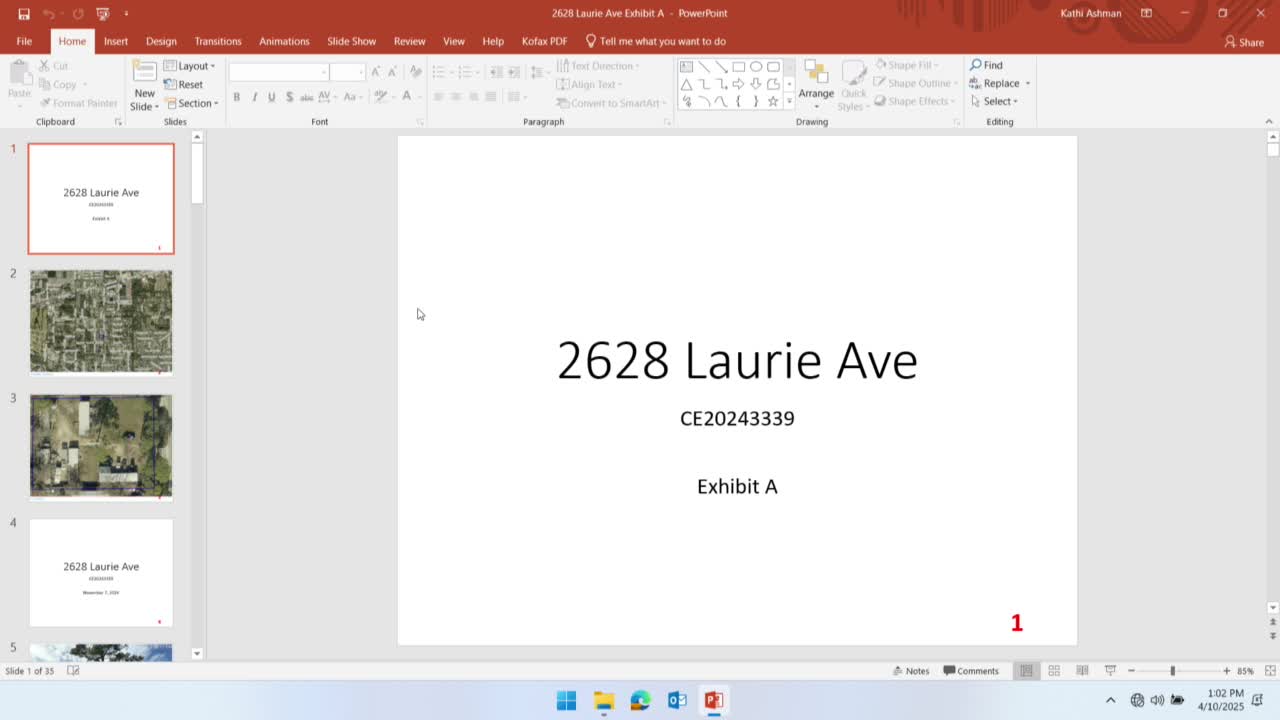
Task: Switch to the Design tab
Action: (x=161, y=41)
